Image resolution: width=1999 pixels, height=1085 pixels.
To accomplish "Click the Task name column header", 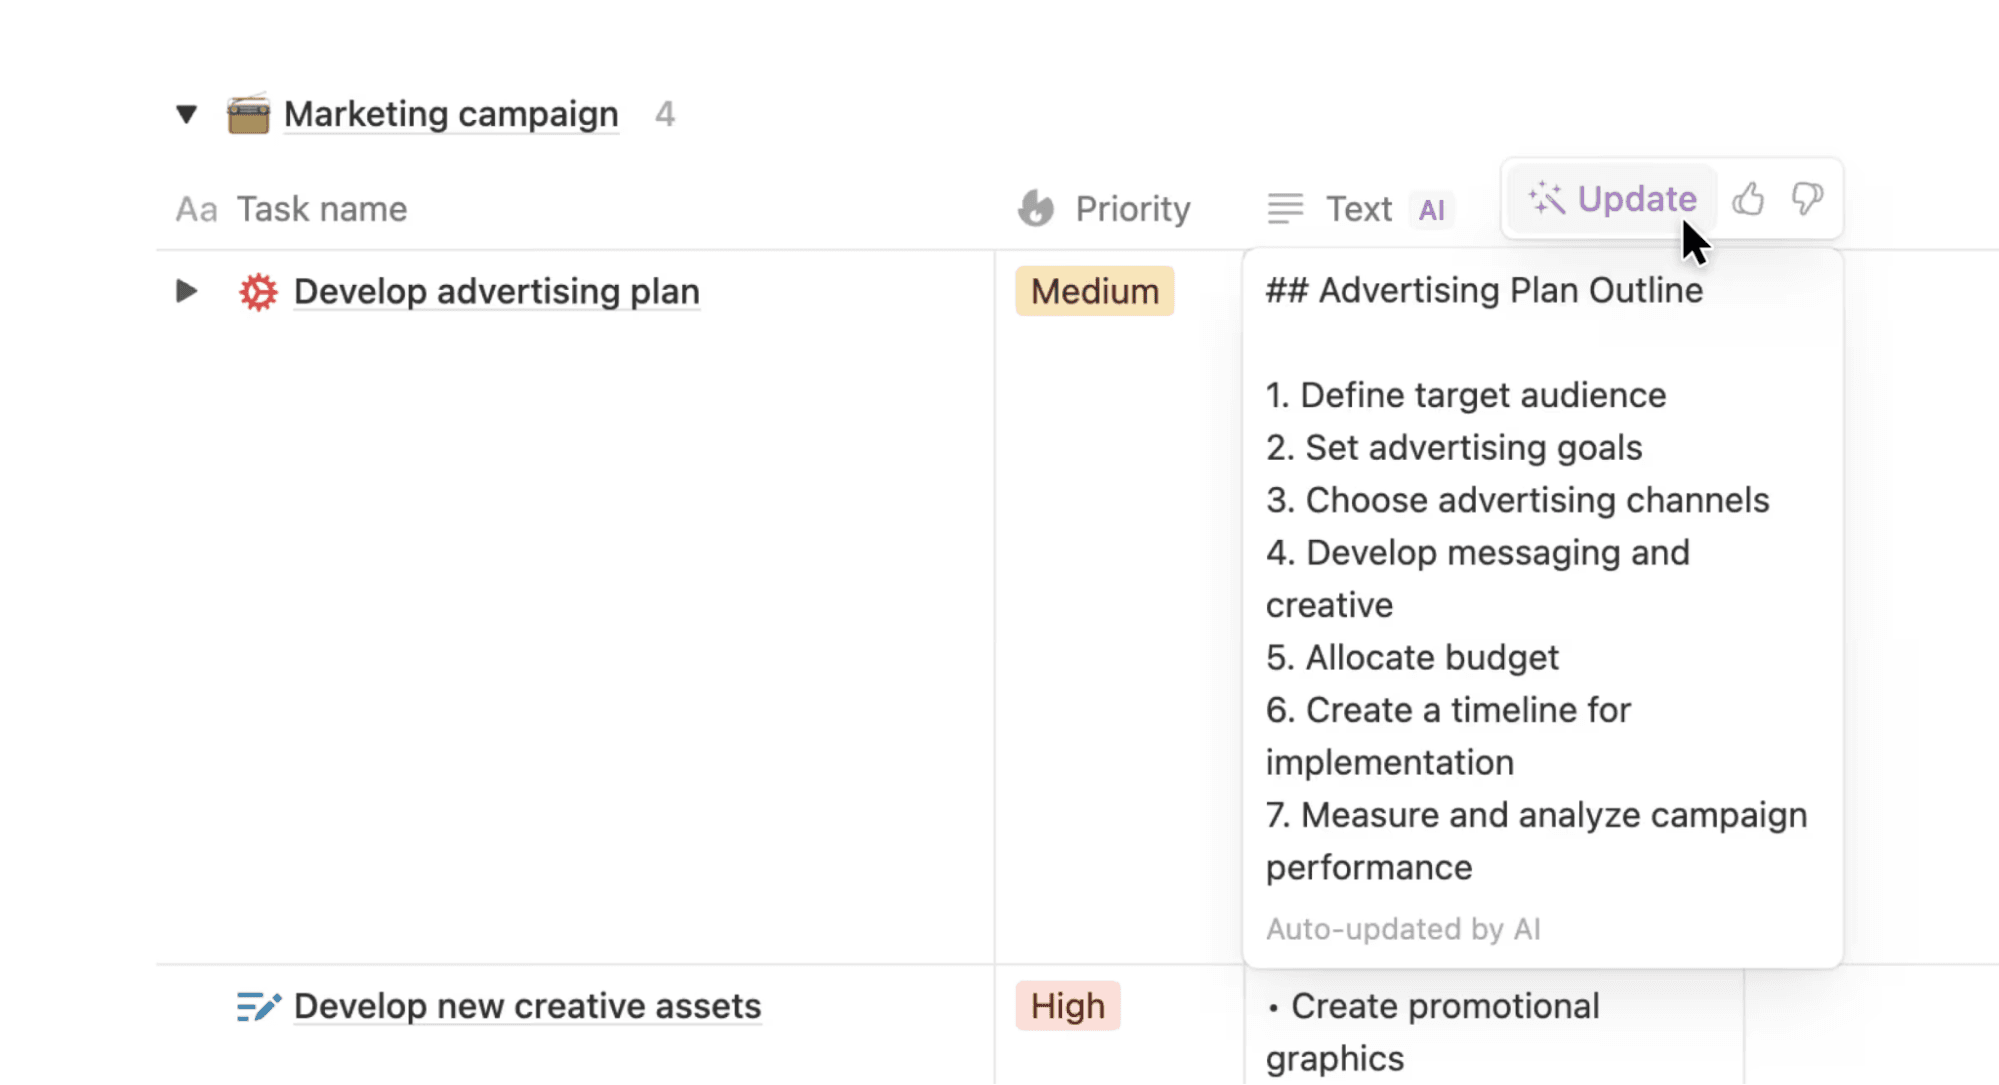I will (x=321, y=208).
